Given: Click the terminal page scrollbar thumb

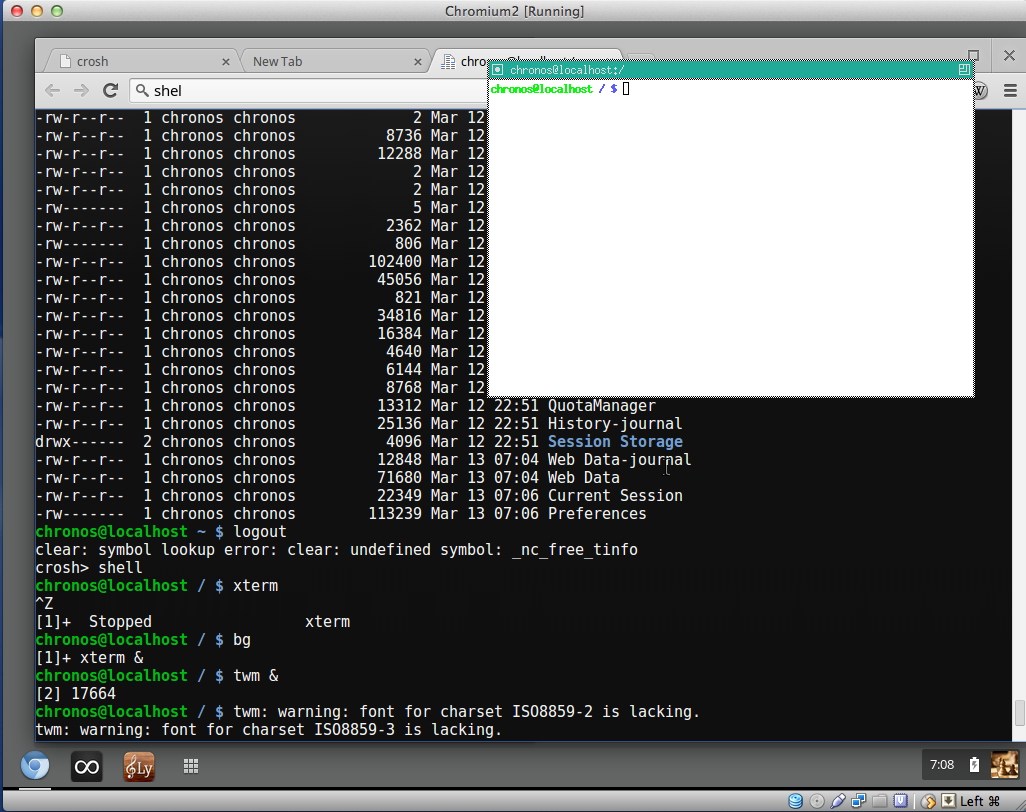Looking at the screenshot, I should [x=1019, y=713].
